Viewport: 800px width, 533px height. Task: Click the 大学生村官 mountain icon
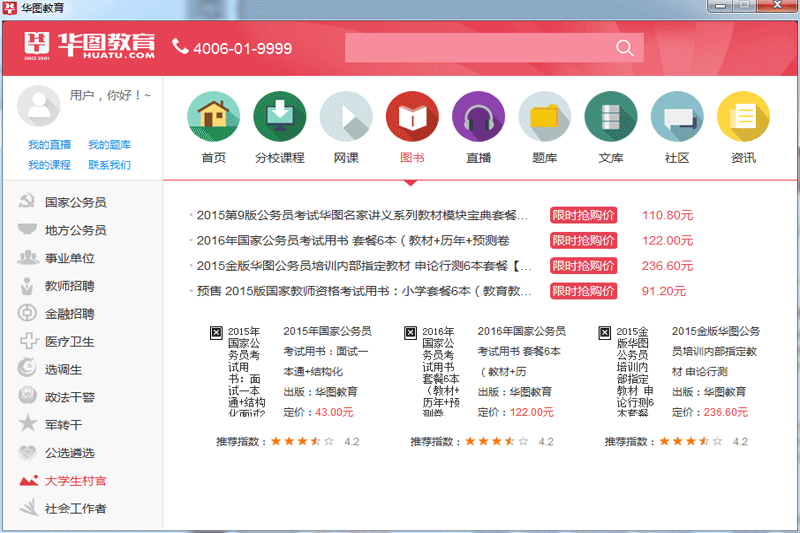tap(29, 480)
